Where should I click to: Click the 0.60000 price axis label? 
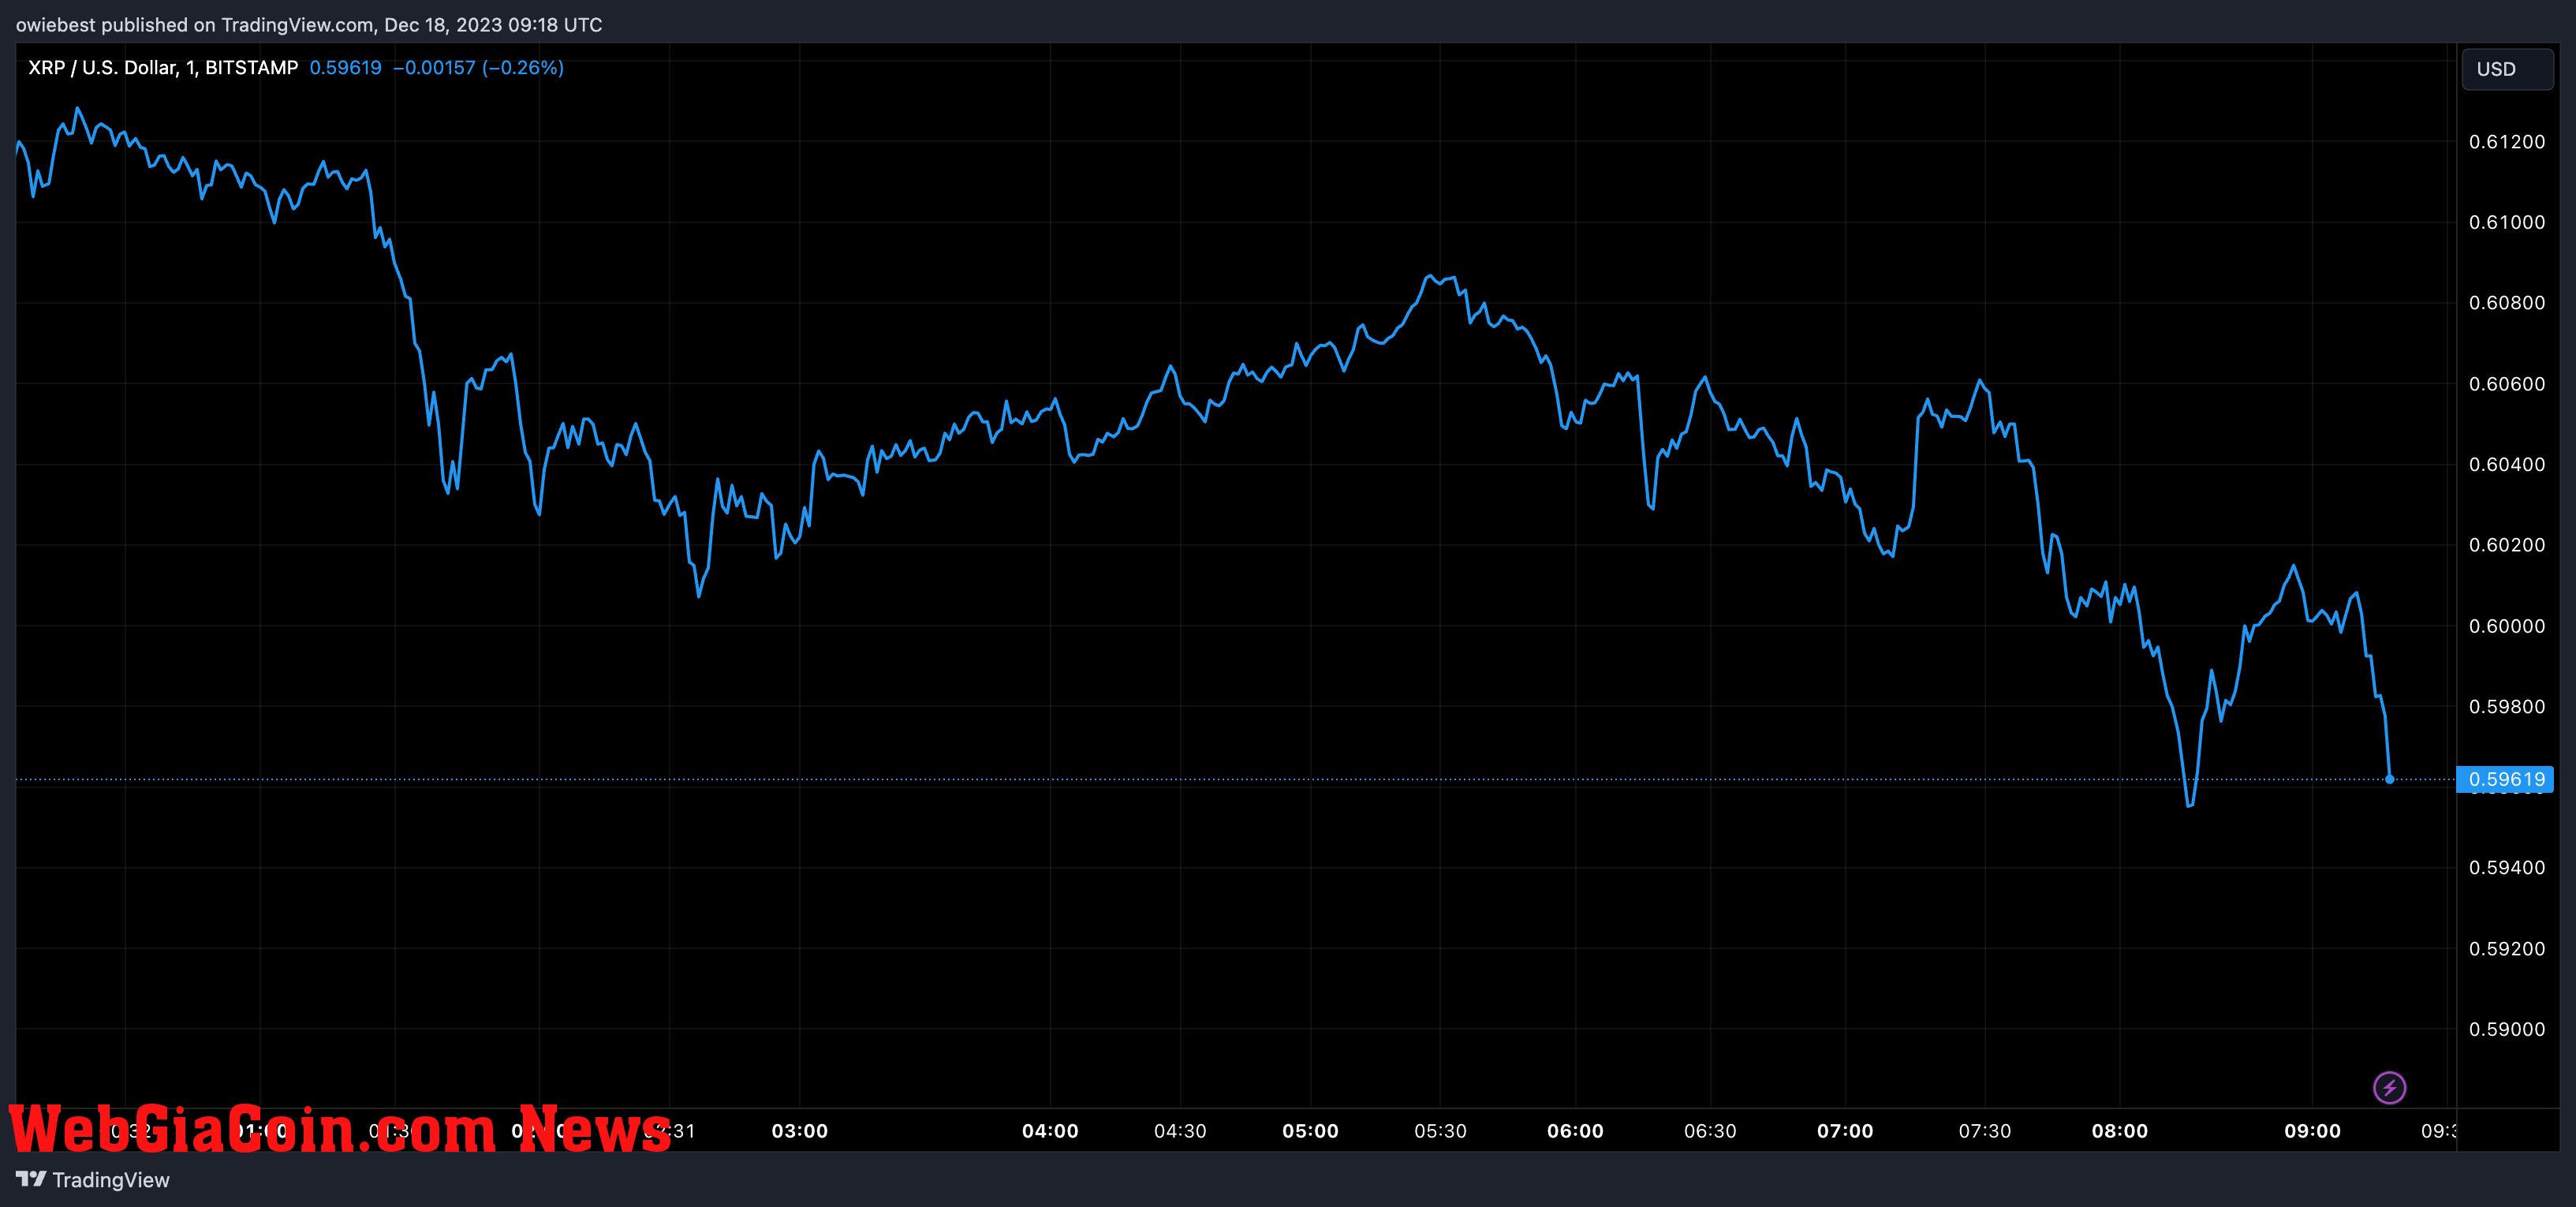pyautogui.click(x=2507, y=626)
